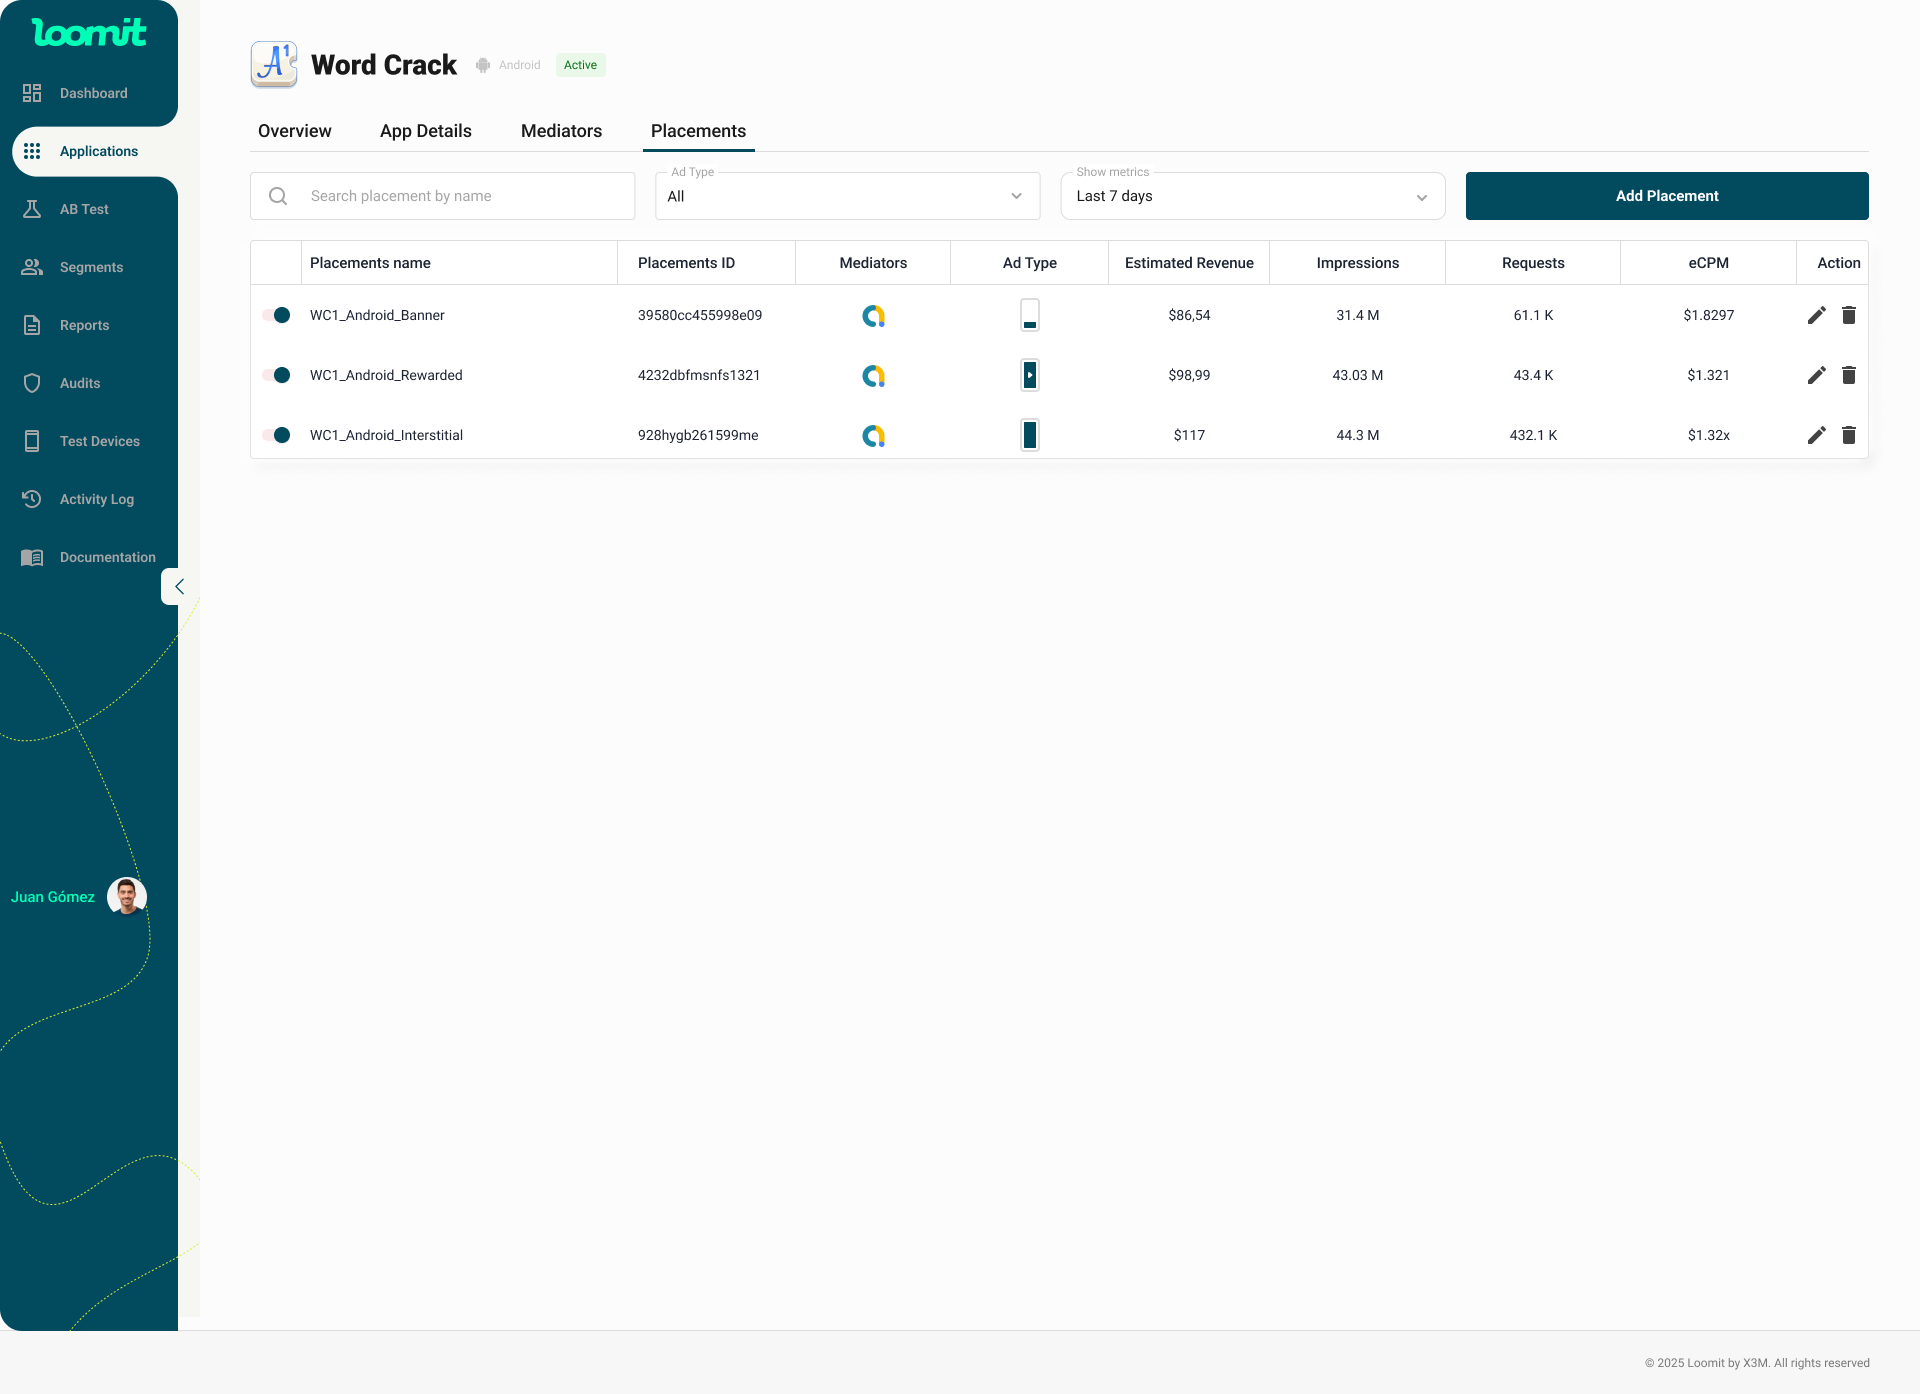This screenshot has height=1394, width=1920.
Task: Click the mediator icon for WC1_Android_Interstitial
Action: tap(873, 436)
